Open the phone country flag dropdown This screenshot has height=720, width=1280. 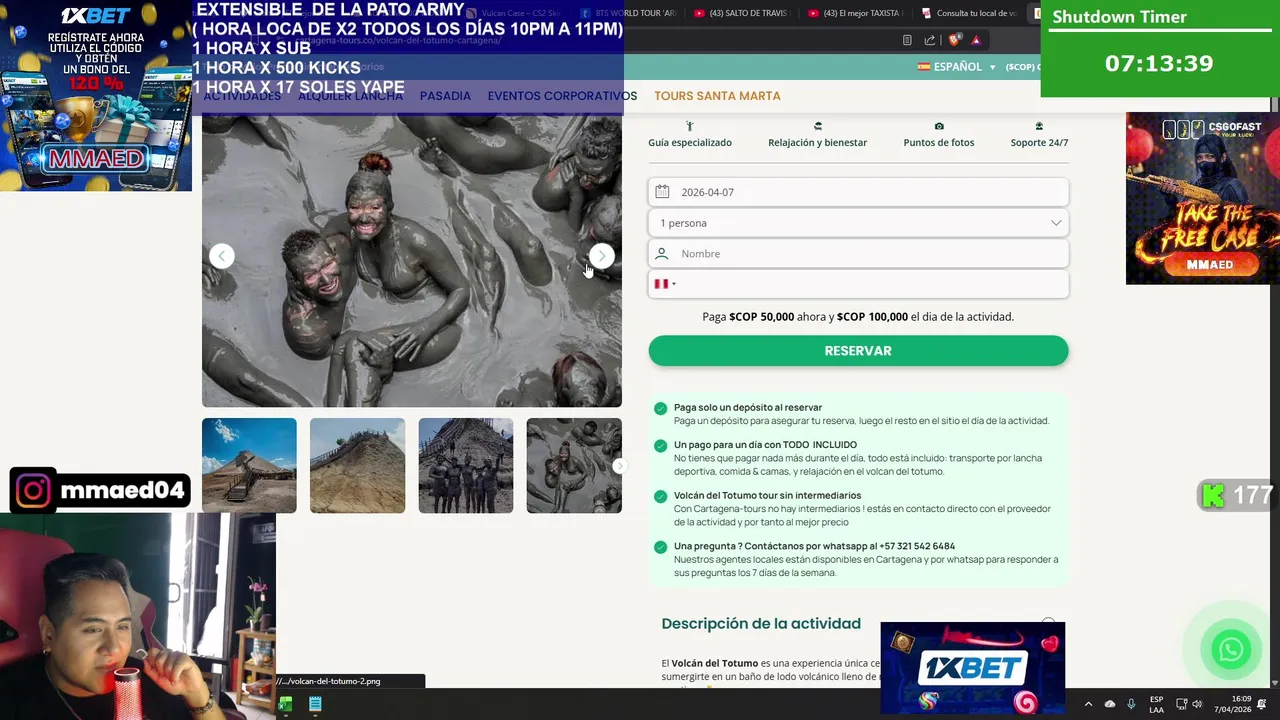(x=665, y=284)
